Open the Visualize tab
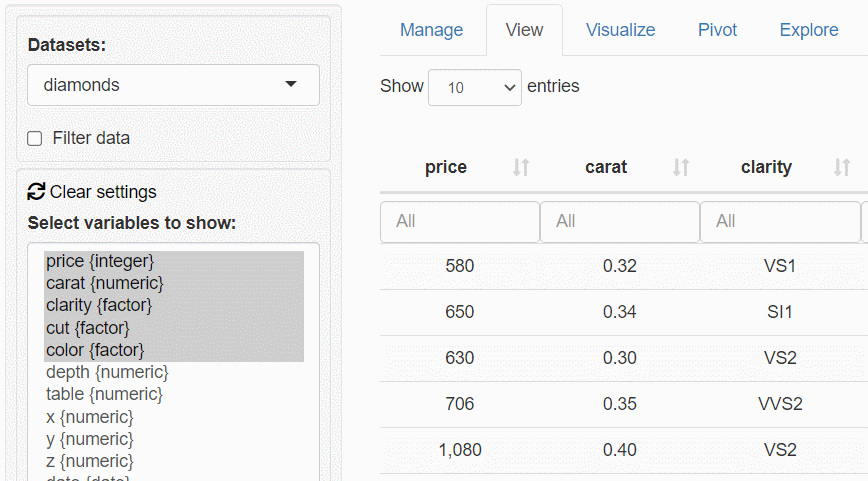Image resolution: width=868 pixels, height=481 pixels. [620, 30]
